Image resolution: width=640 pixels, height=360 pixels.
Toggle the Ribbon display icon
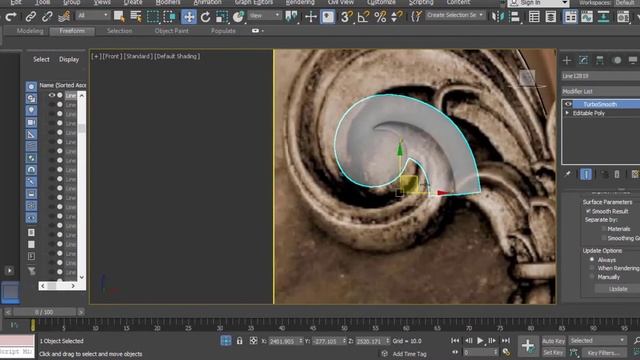click(x=570, y=17)
